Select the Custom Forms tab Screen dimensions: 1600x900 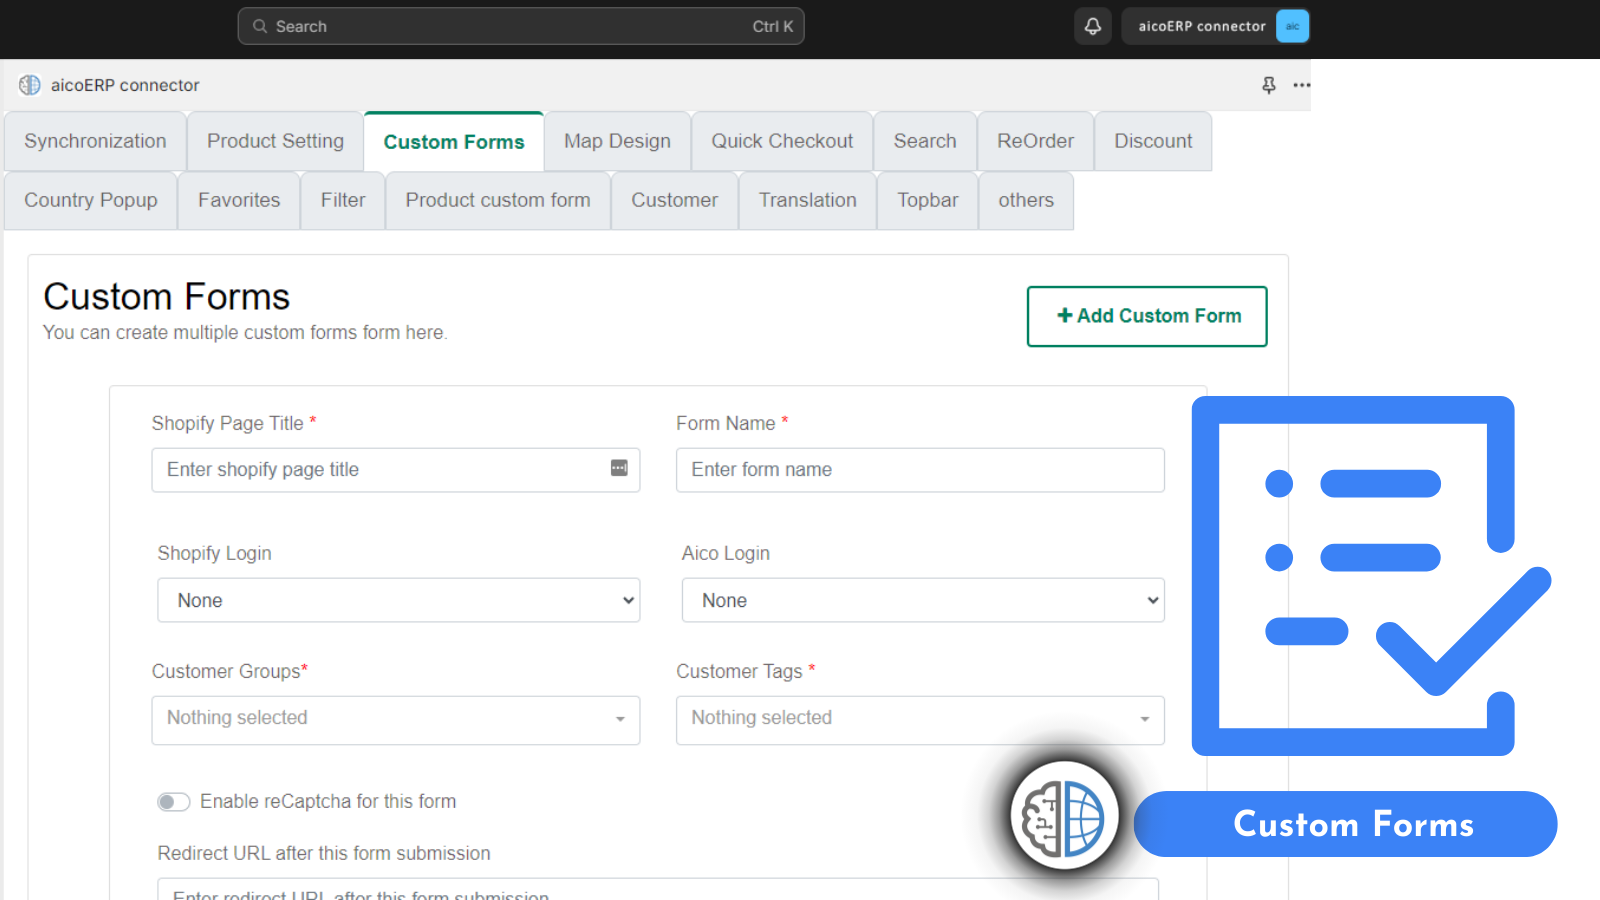click(454, 142)
